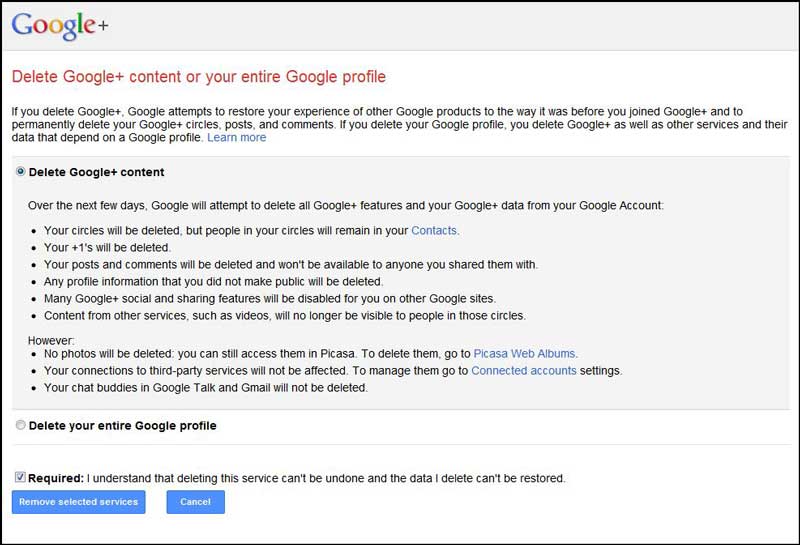Click the bullet about chat buddies in Google Talk
This screenshot has height=545, width=800.
(206, 388)
